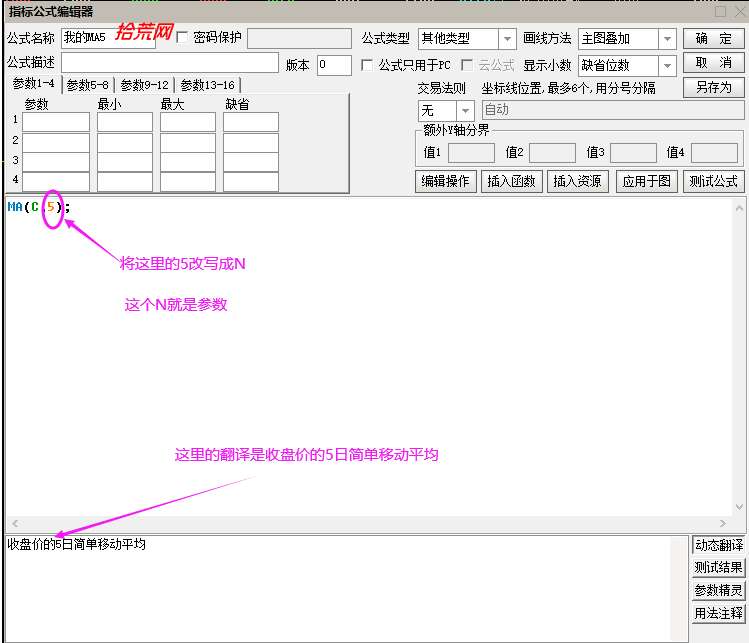Show the 用法注释 panel
The height and width of the screenshot is (643, 749).
point(718,613)
